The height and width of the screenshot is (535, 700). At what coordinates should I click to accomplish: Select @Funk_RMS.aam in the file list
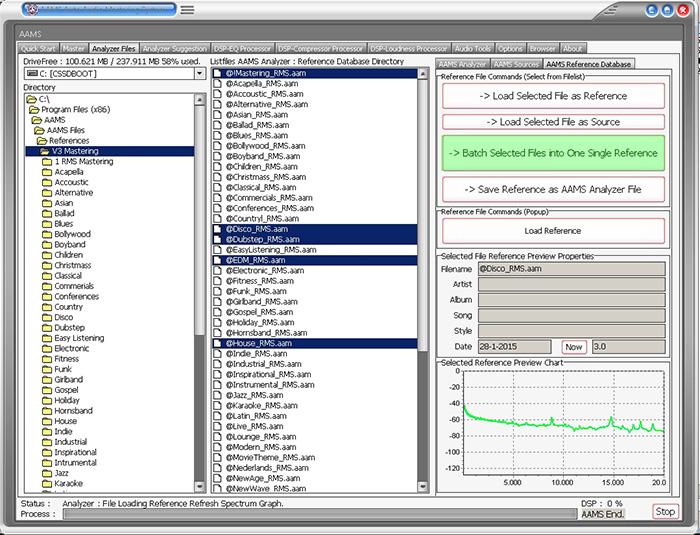315,291
